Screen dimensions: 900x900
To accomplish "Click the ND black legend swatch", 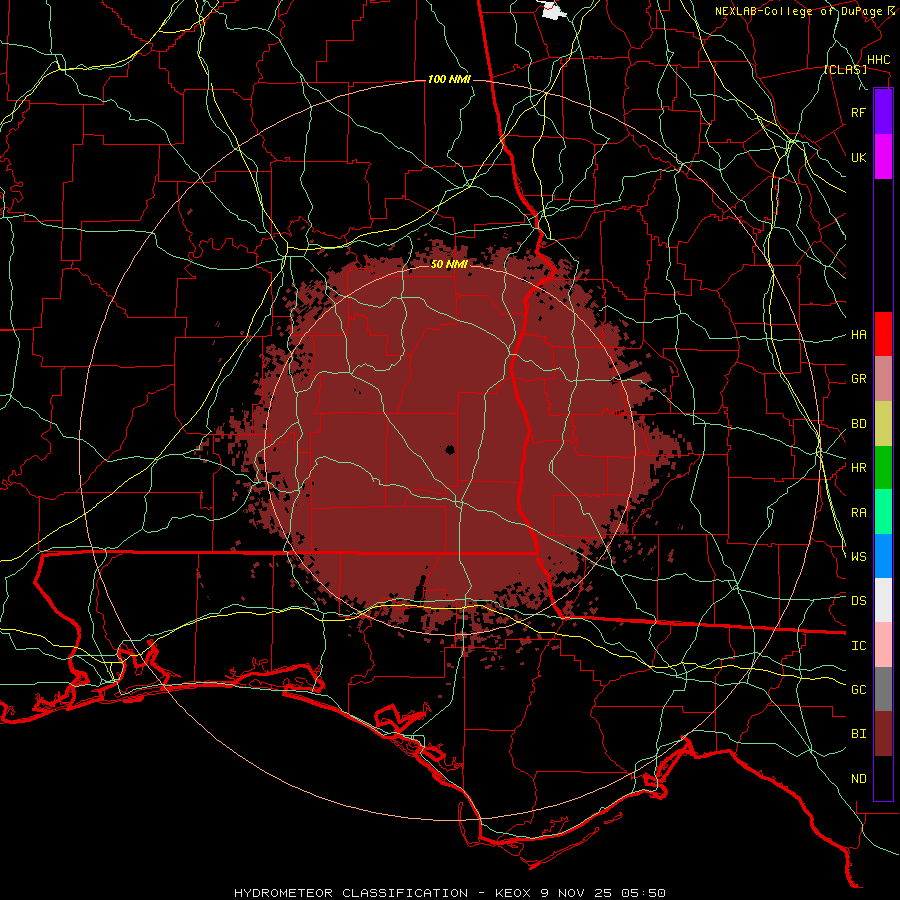I will pos(883,778).
